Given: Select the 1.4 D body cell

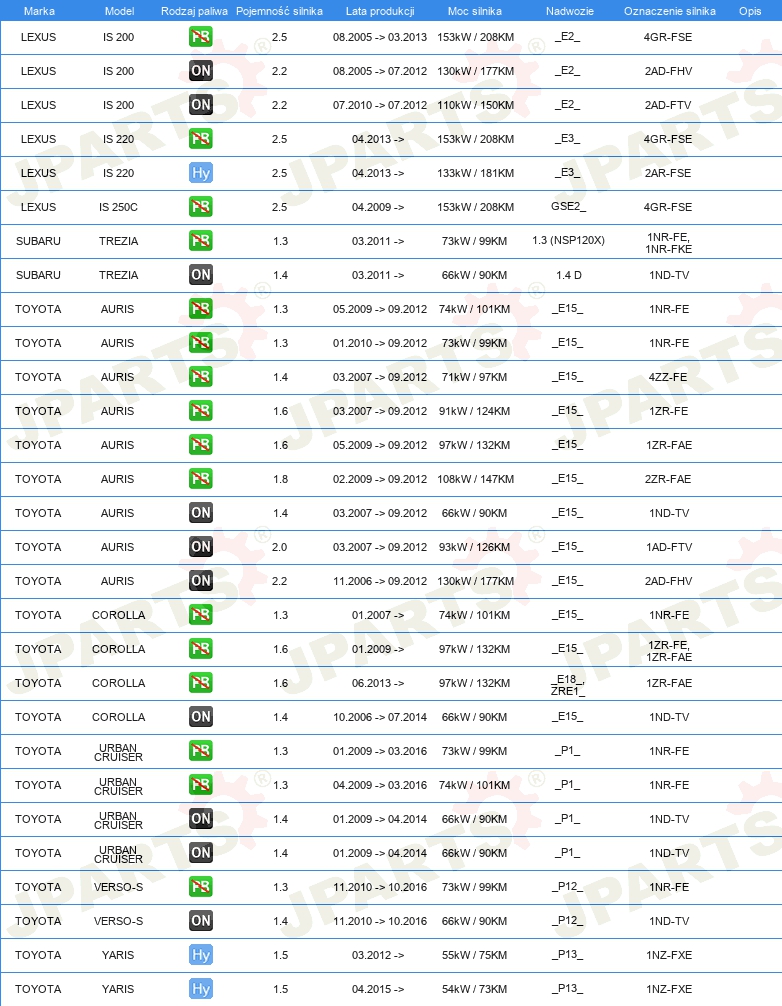Looking at the screenshot, I should tap(569, 275).
